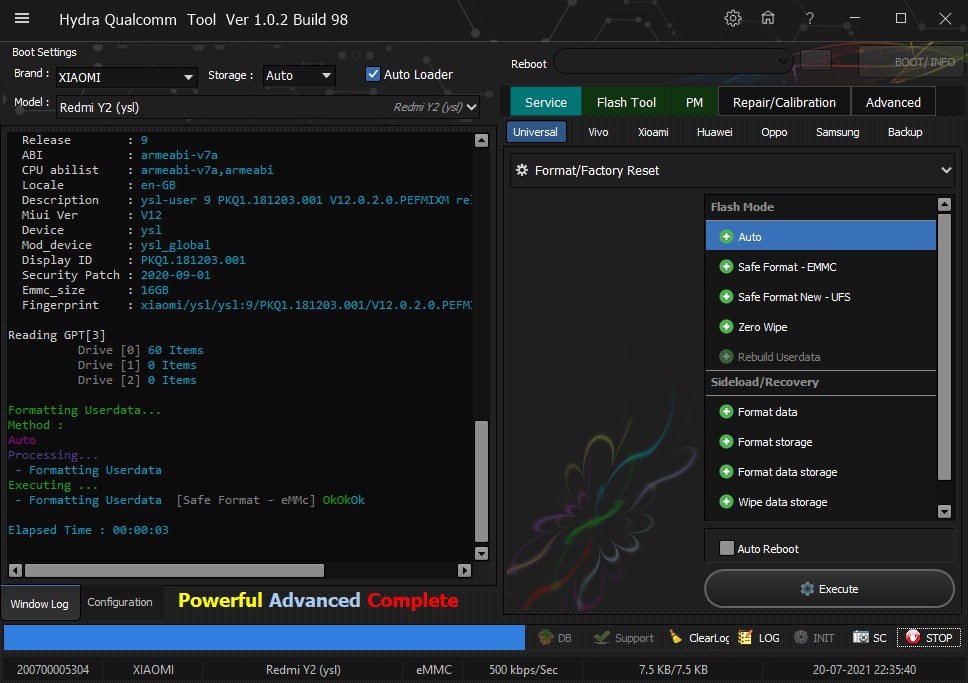968x683 pixels.
Task: Click small button next to Reboot dropdown
Action: [x=816, y=61]
